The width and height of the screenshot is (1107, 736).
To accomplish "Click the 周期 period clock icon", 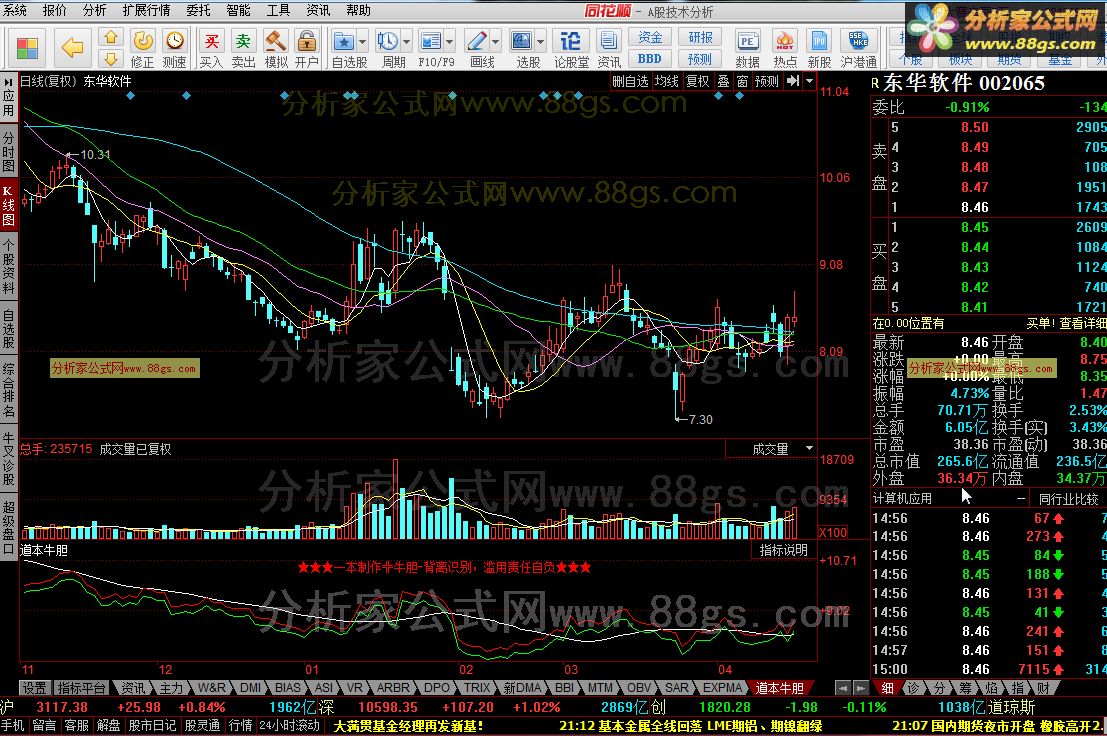I will 388,41.
